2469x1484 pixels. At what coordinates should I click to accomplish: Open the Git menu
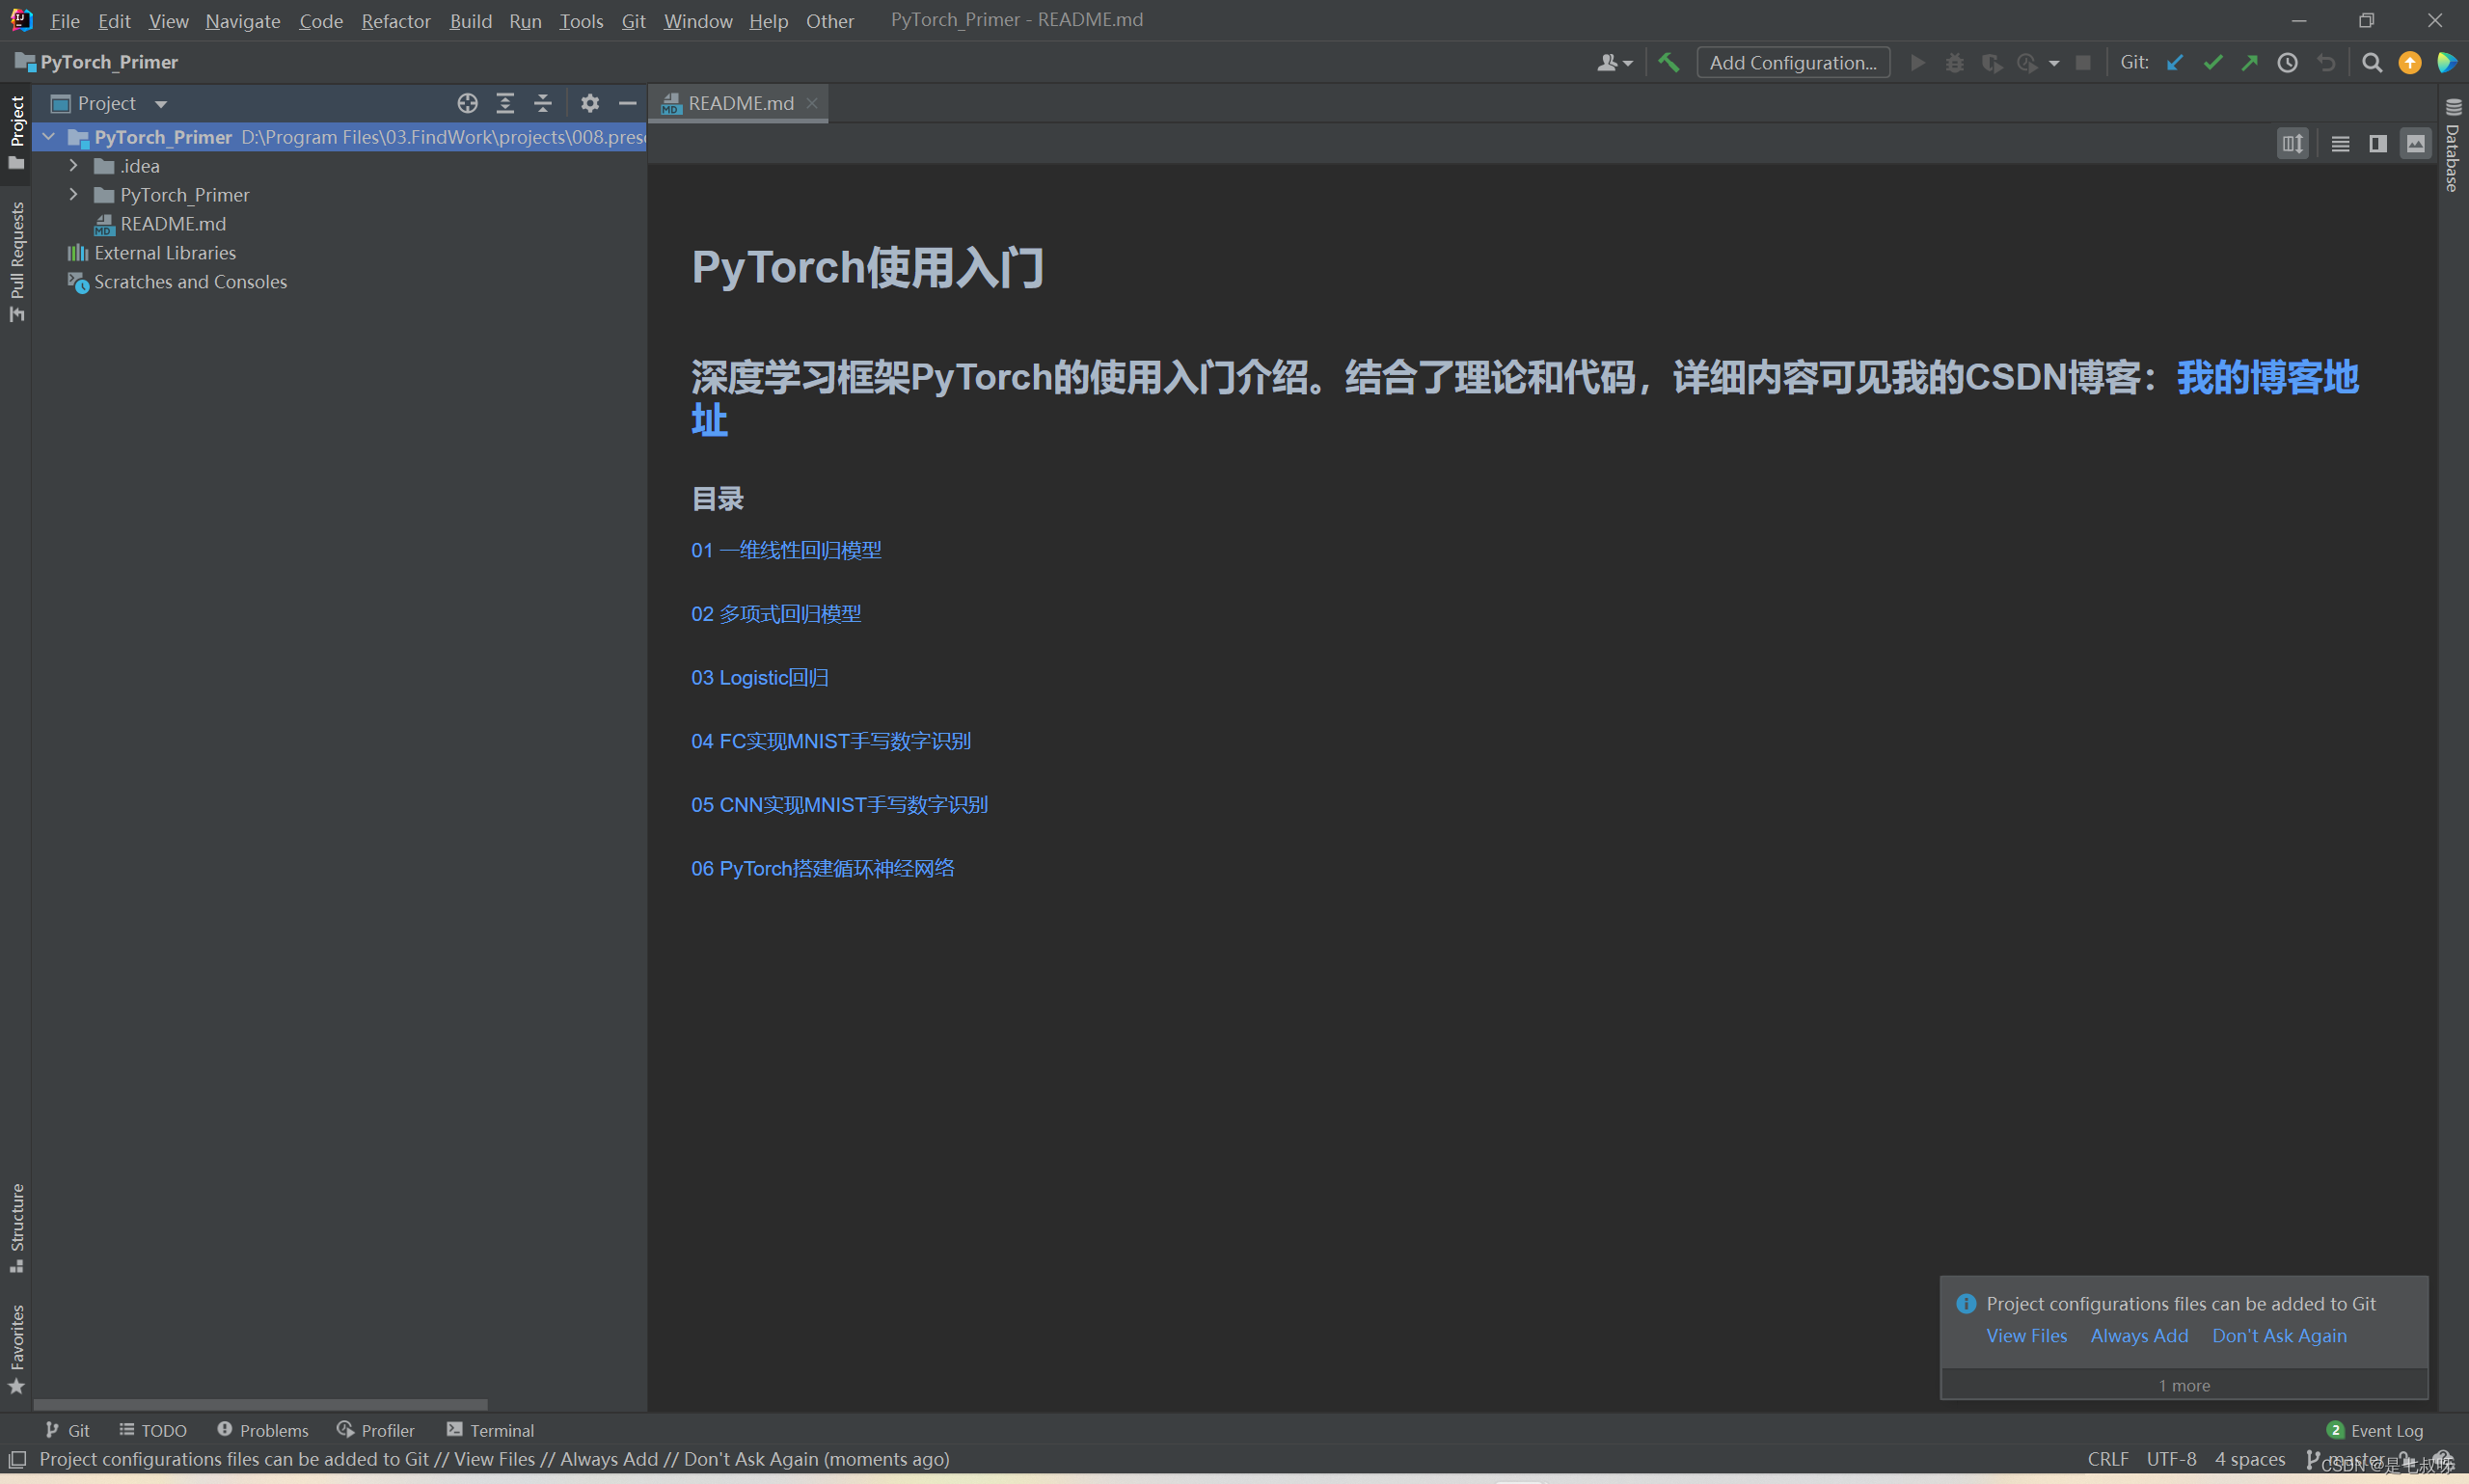click(633, 21)
